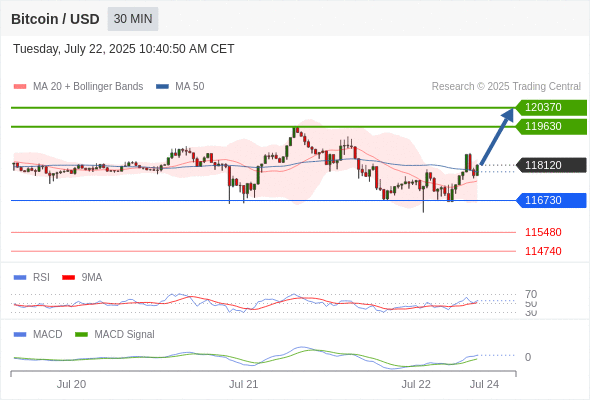
Task: Click the 'MA 50' legend label
Action: tap(190, 87)
